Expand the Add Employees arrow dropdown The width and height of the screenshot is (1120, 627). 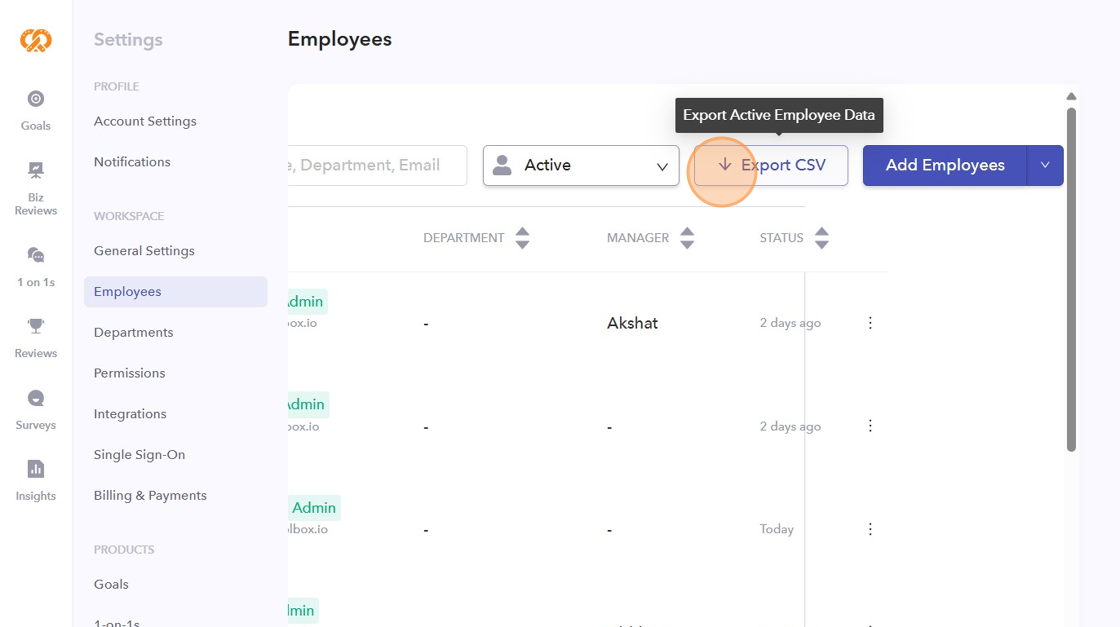point(1045,166)
